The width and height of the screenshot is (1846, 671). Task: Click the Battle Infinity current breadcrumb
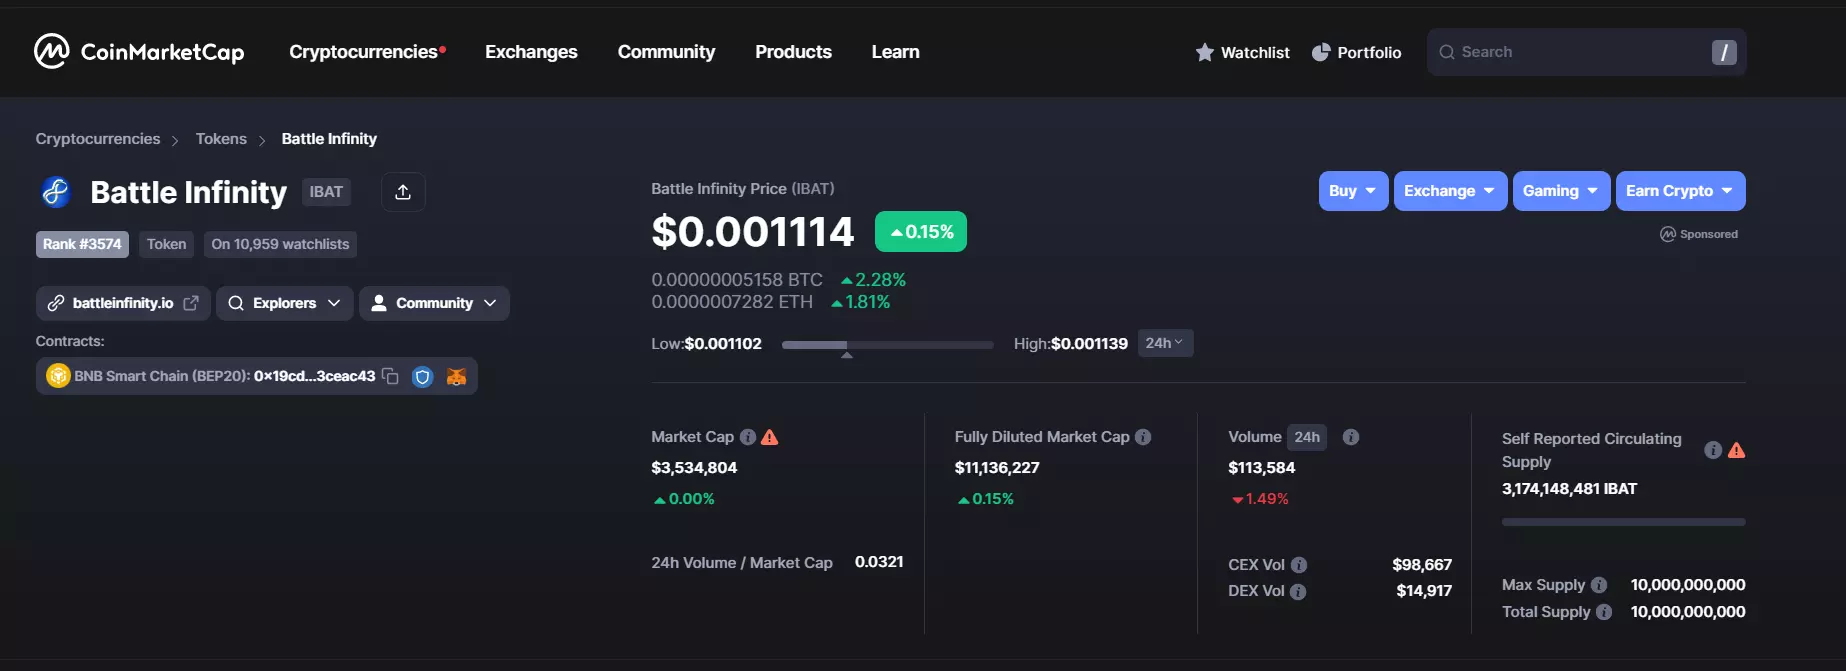click(x=329, y=139)
